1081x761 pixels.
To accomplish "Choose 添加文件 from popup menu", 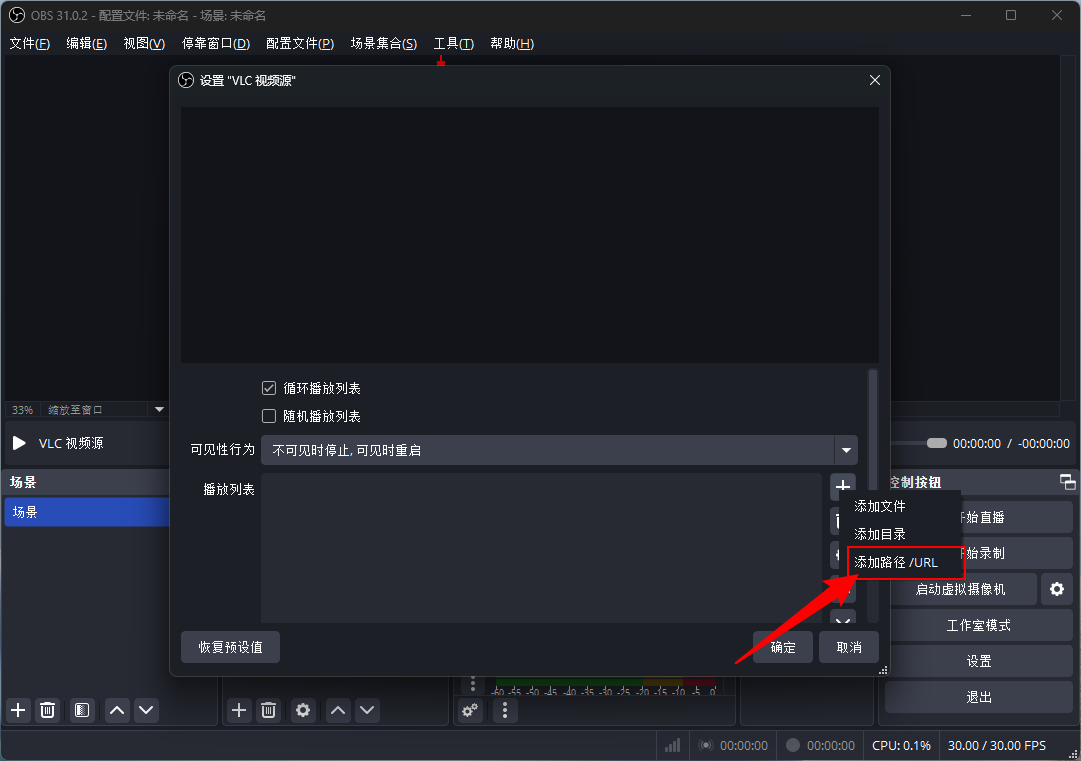I will coord(880,507).
